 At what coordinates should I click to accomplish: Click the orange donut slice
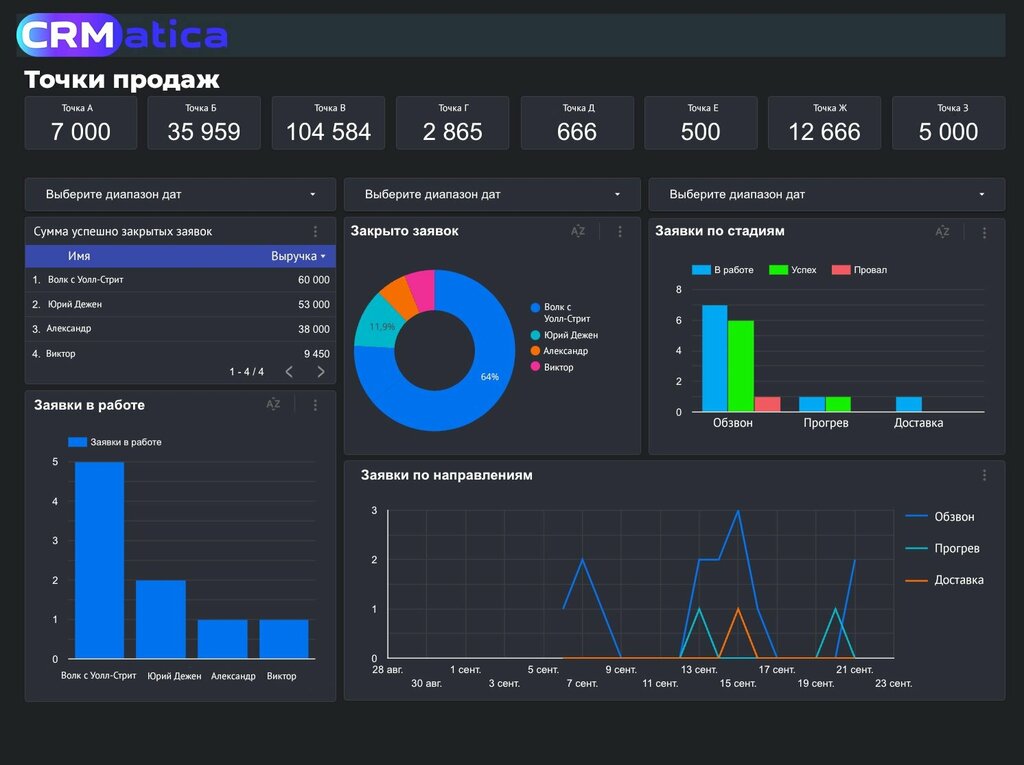400,297
